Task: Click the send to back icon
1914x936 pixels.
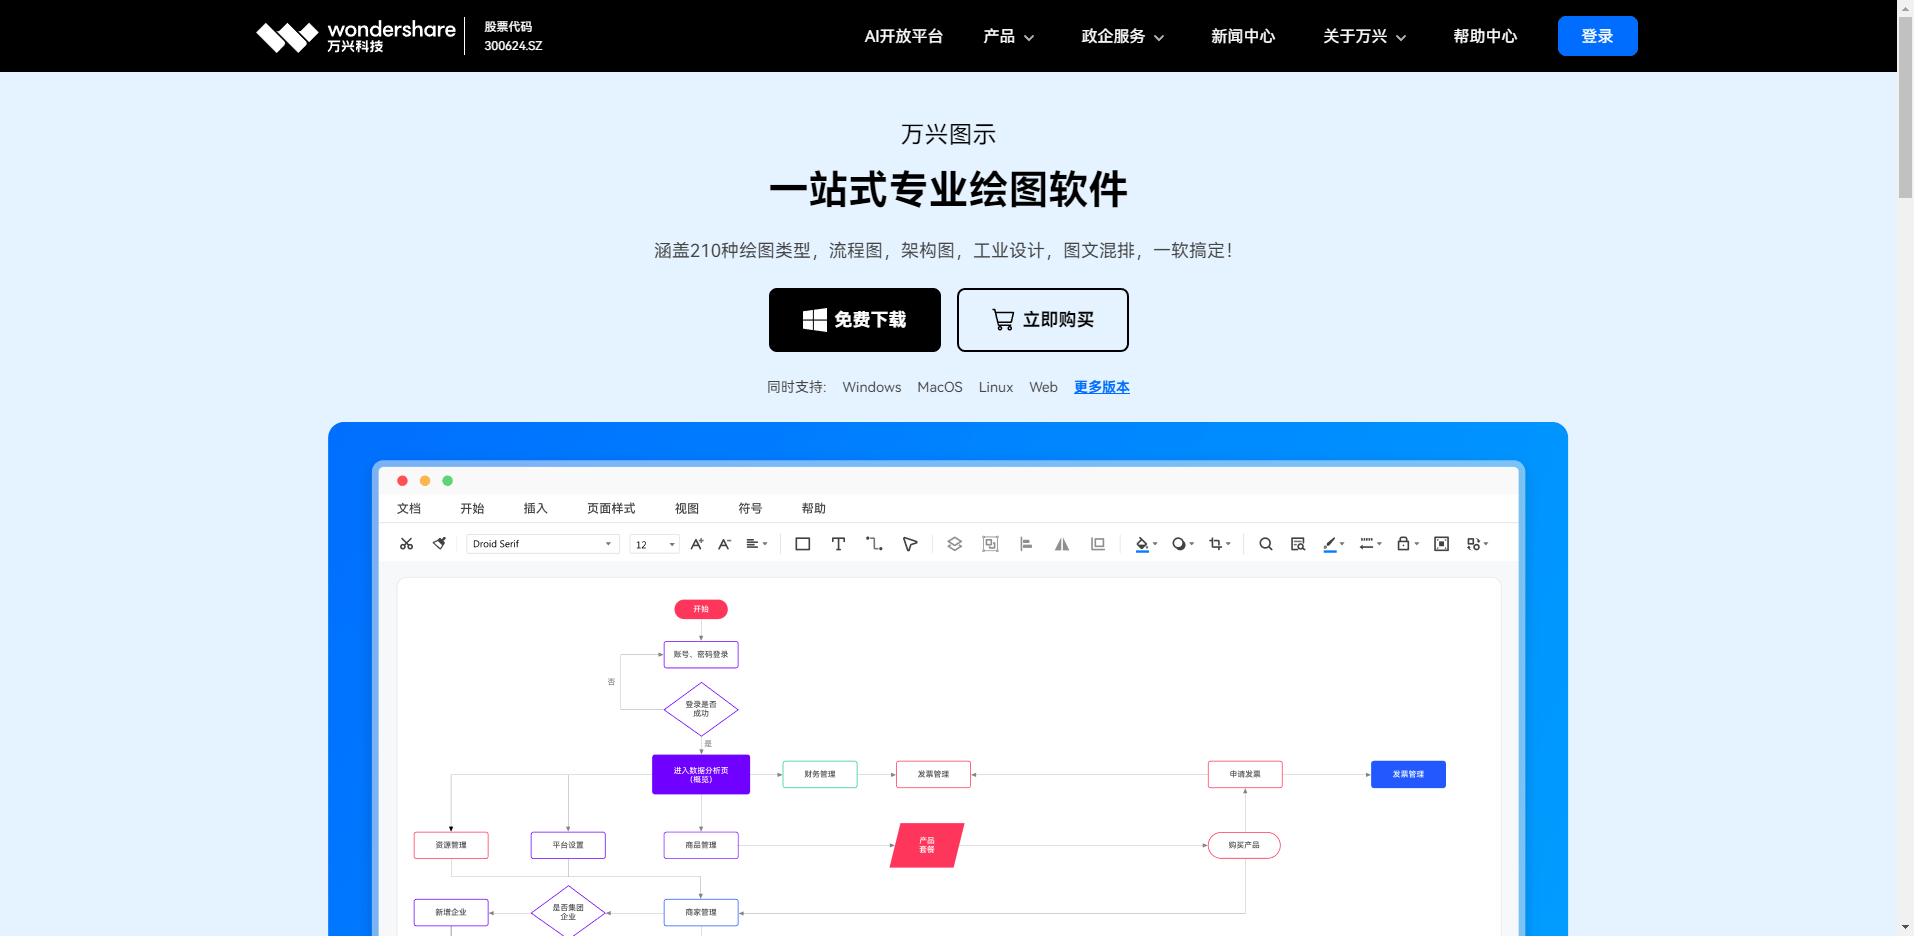Action: point(1098,544)
